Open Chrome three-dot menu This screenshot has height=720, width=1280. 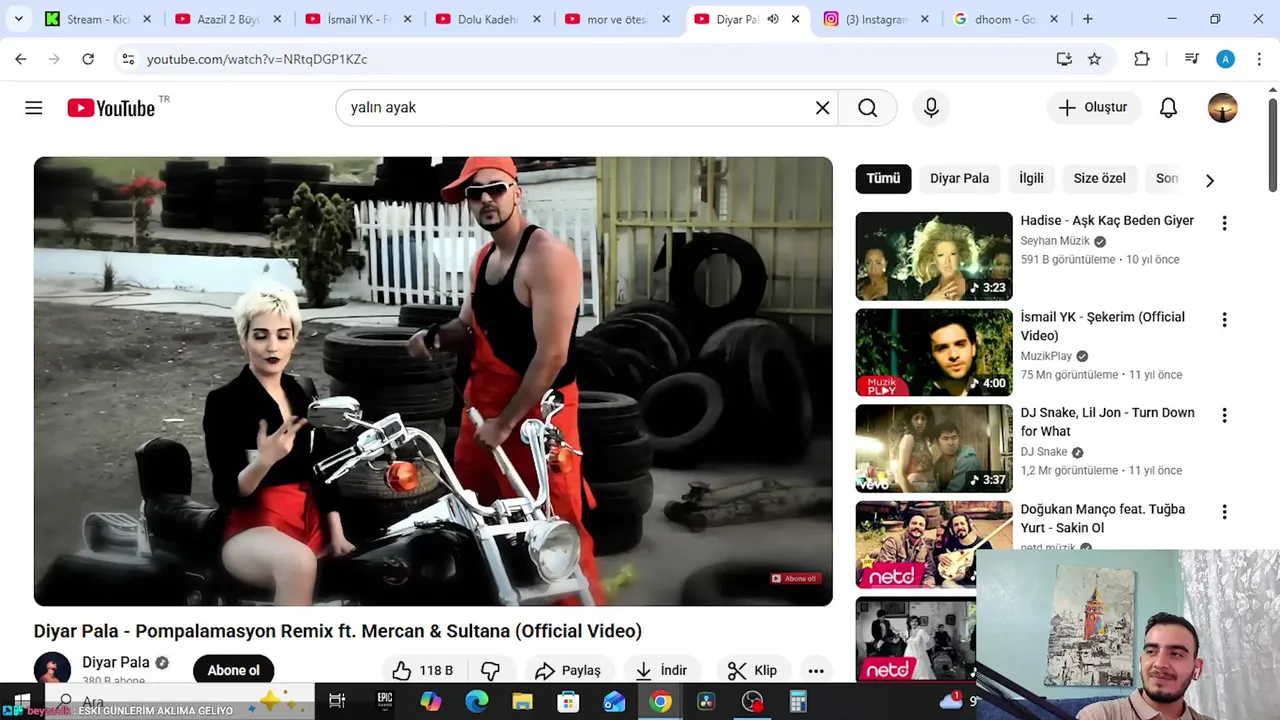[1258, 59]
